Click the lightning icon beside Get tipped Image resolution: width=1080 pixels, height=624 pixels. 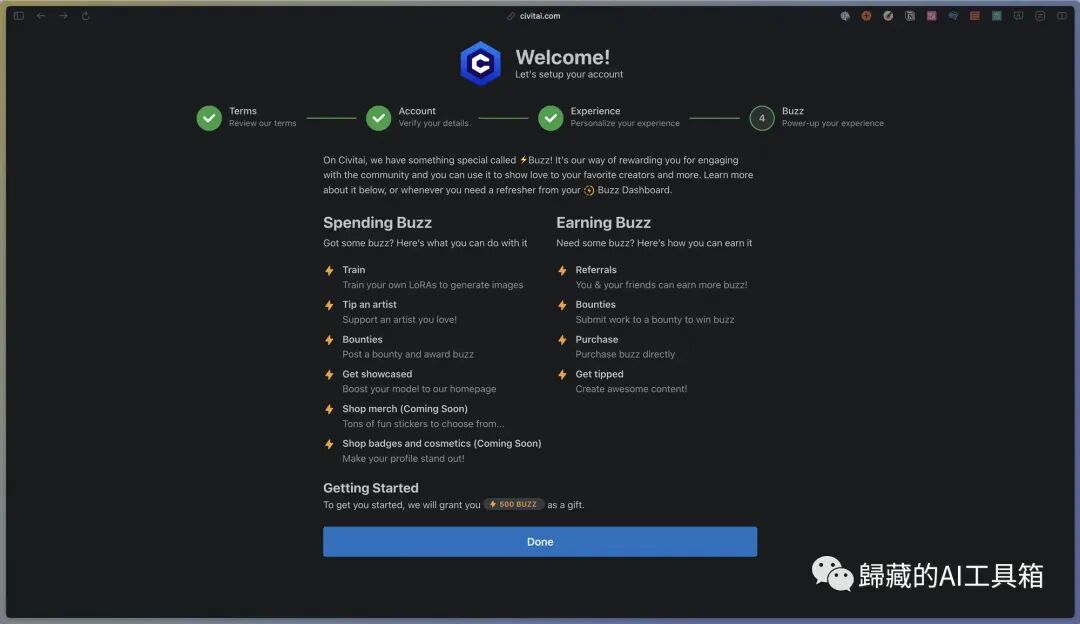coord(562,375)
